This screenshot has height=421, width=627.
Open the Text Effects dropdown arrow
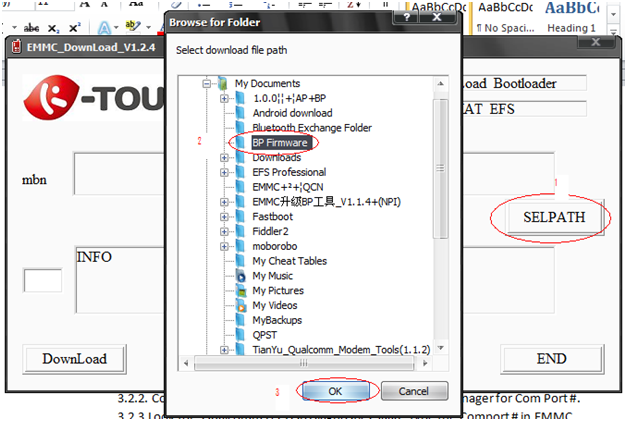point(116,28)
